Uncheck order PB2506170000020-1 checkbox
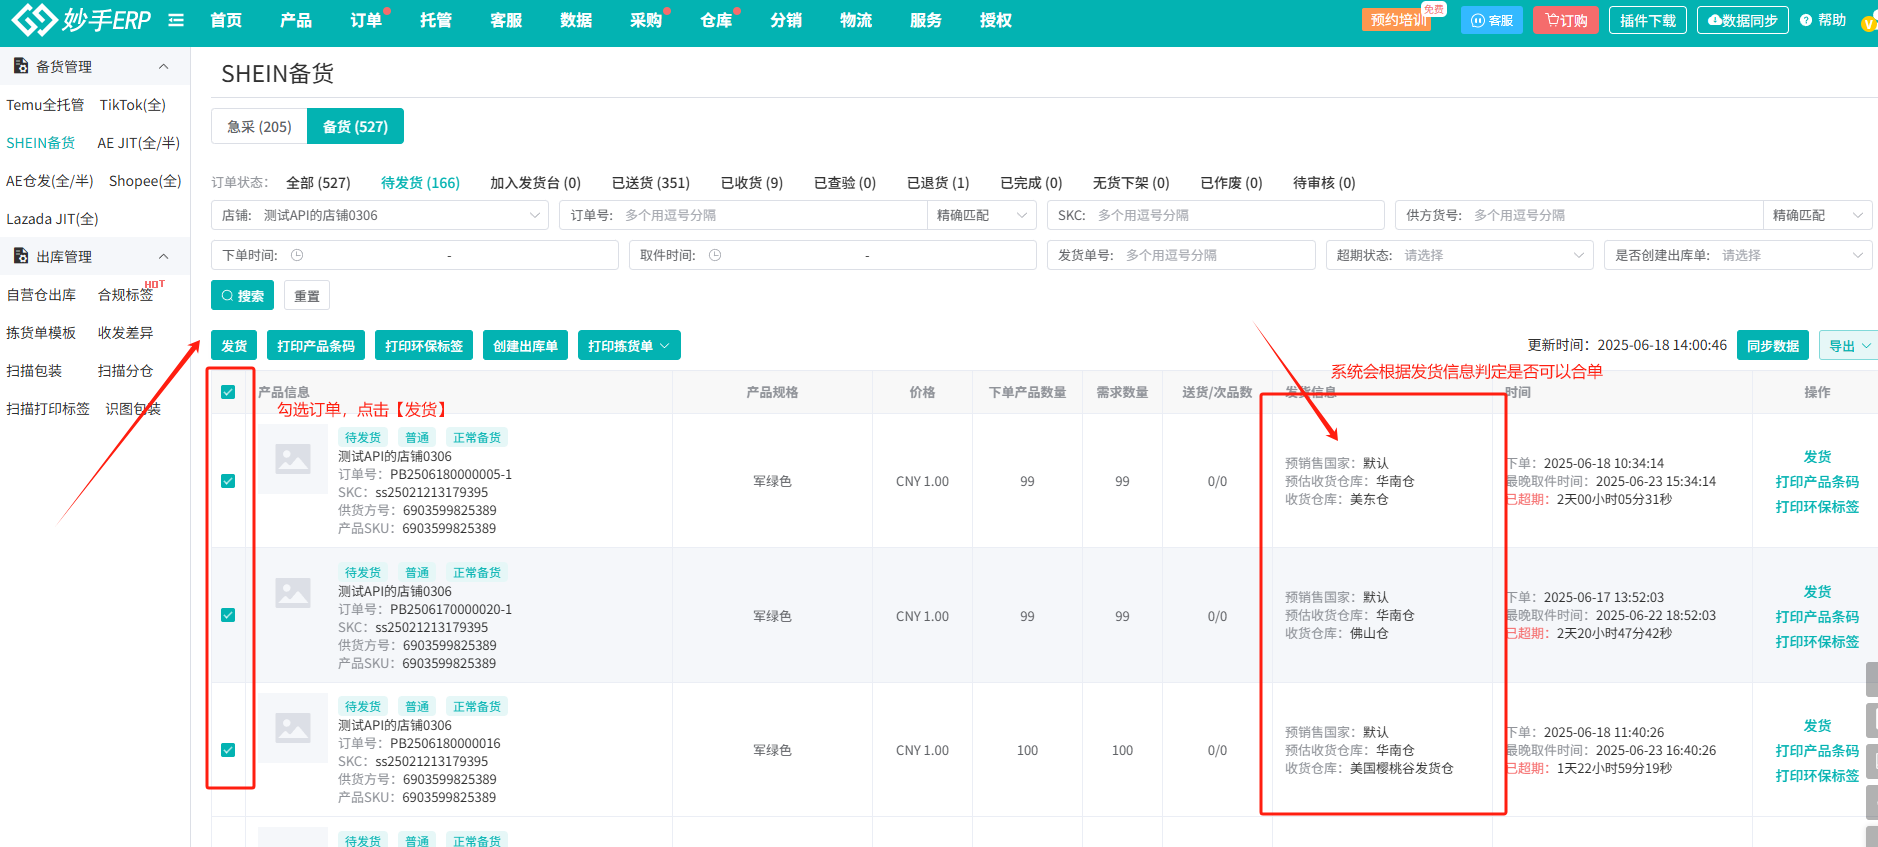1878x847 pixels. pos(228,615)
